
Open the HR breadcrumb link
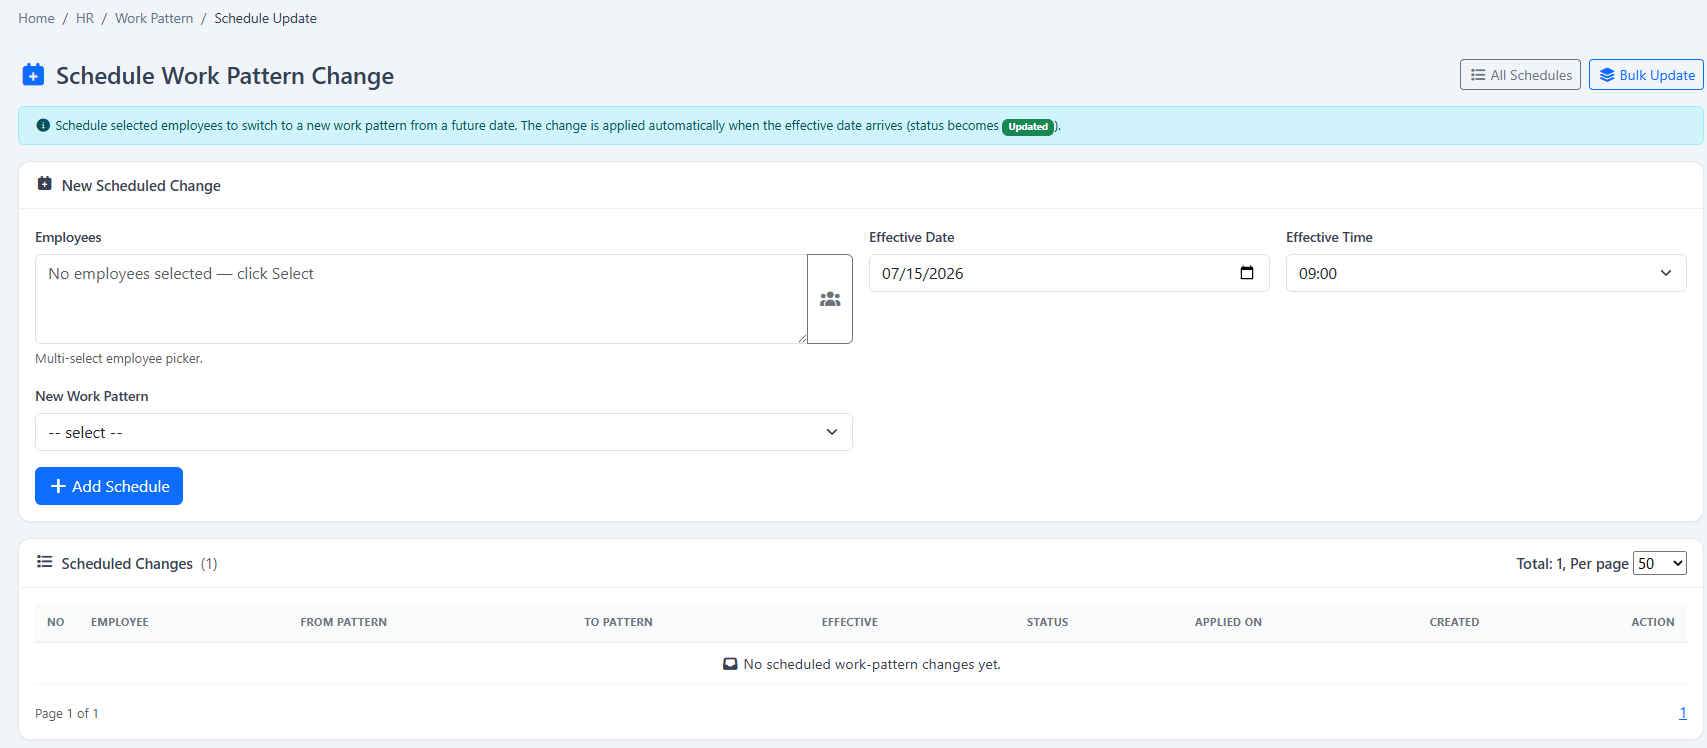click(x=85, y=18)
